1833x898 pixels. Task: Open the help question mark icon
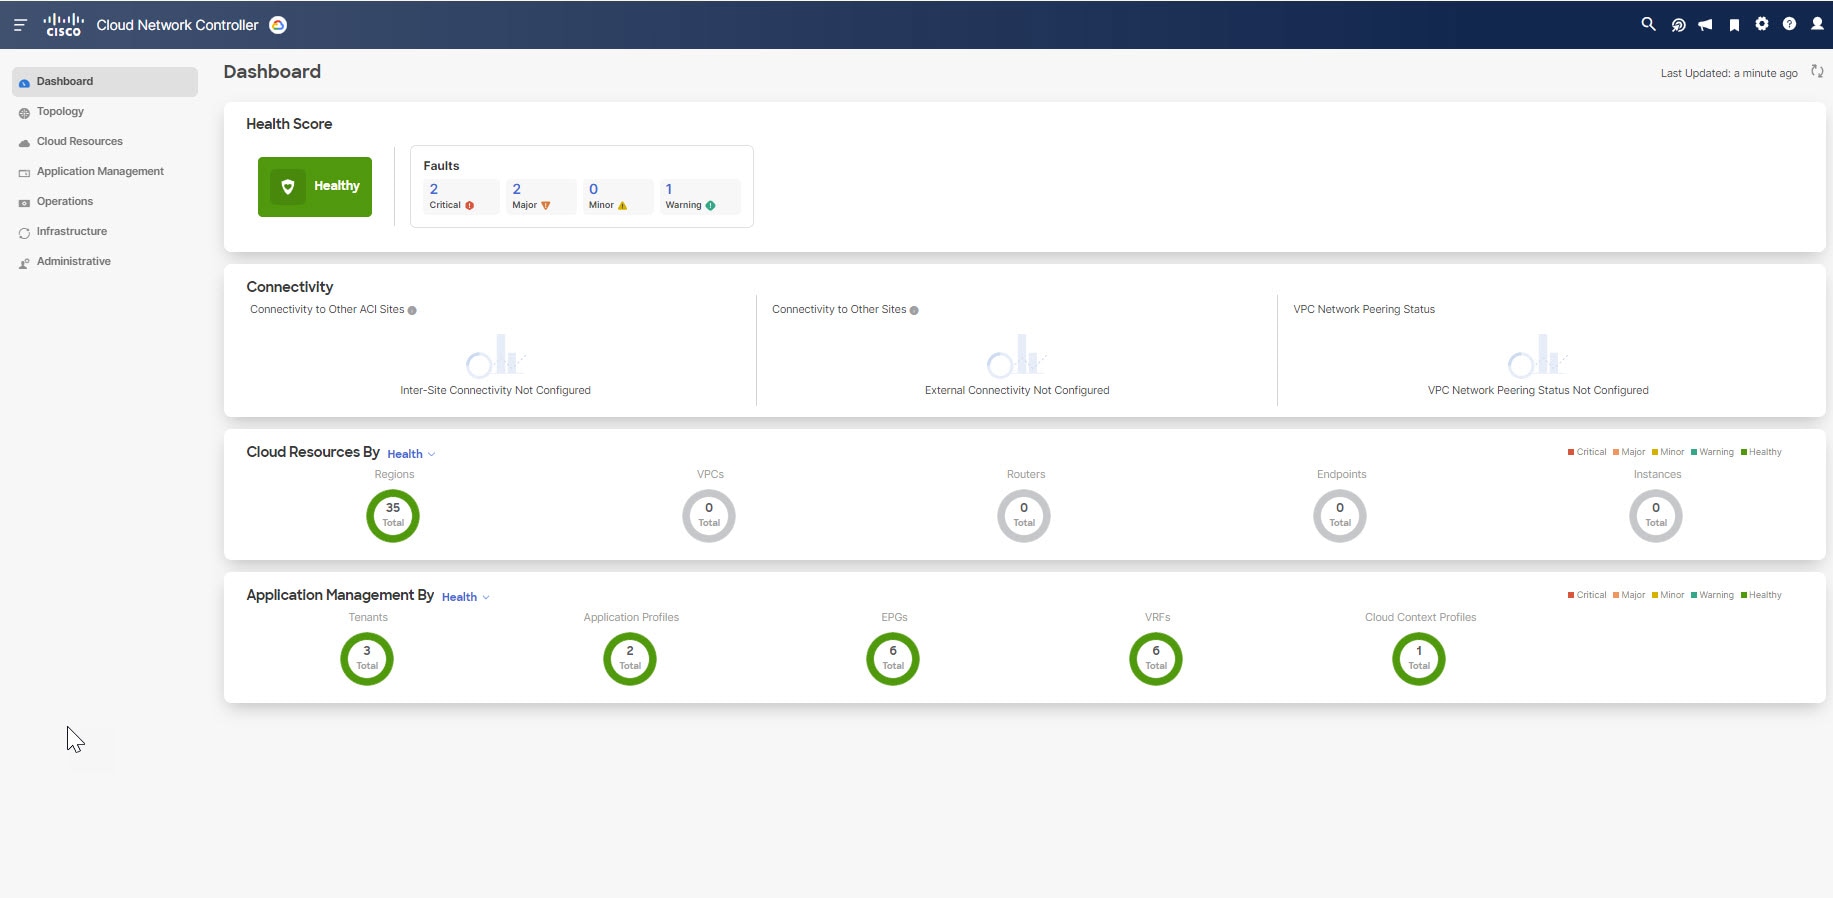(x=1789, y=24)
